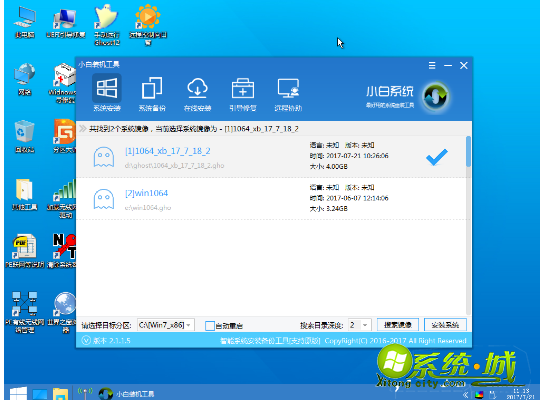Screen dimensions: 540x400
Task: Open the orange sunflower desktop shortcut
Action: pyautogui.click(x=148, y=25)
